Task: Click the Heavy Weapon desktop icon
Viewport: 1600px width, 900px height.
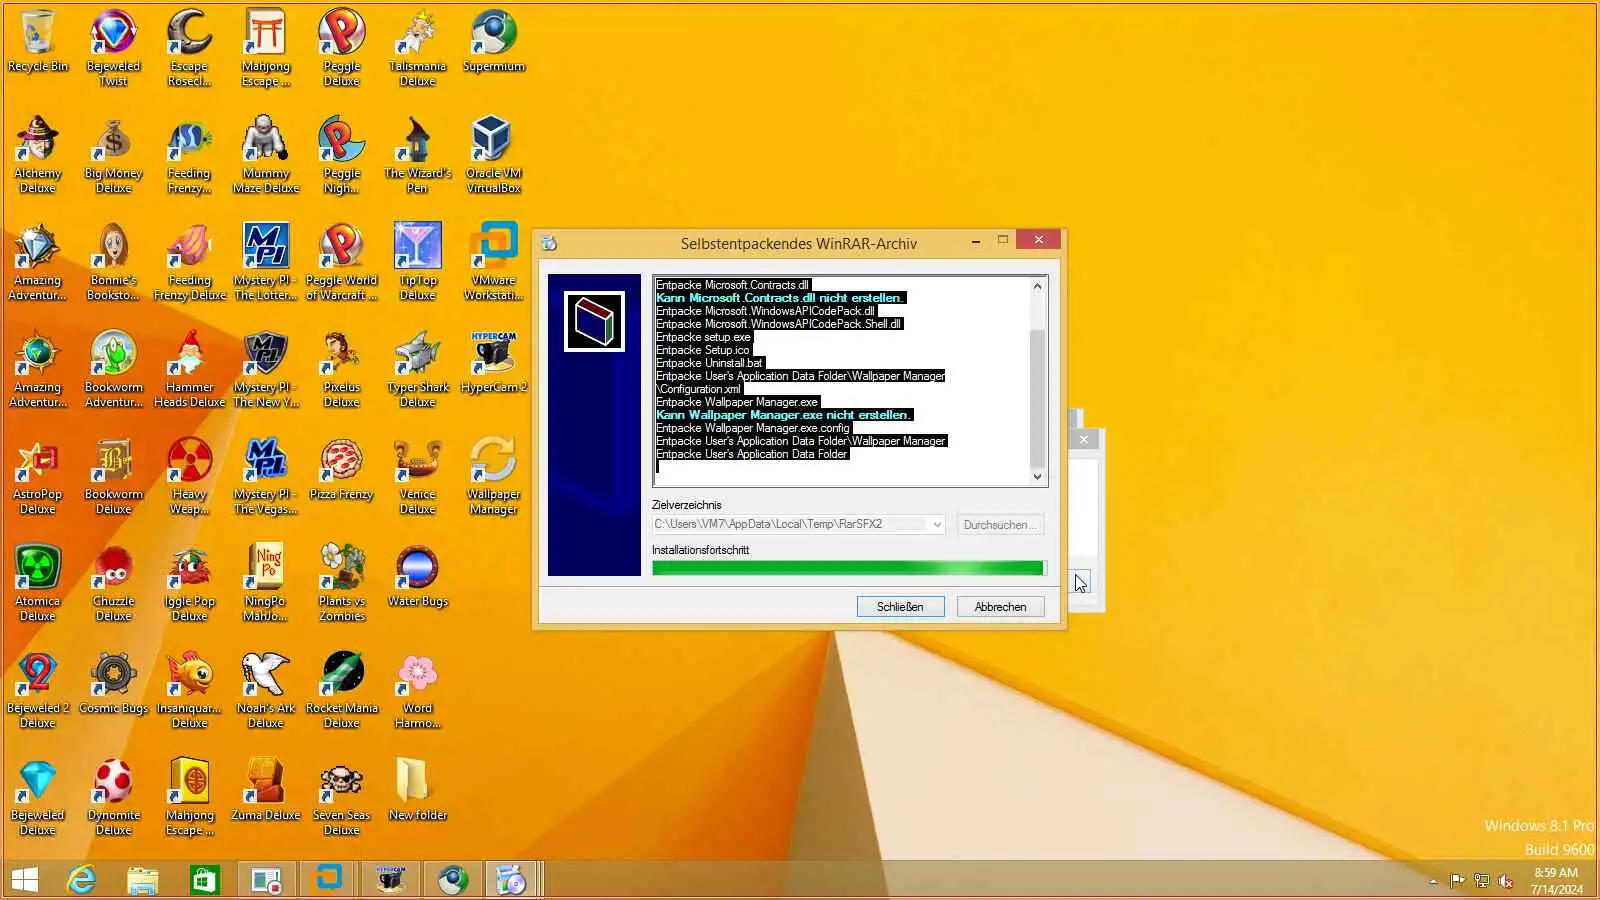Action: point(190,476)
